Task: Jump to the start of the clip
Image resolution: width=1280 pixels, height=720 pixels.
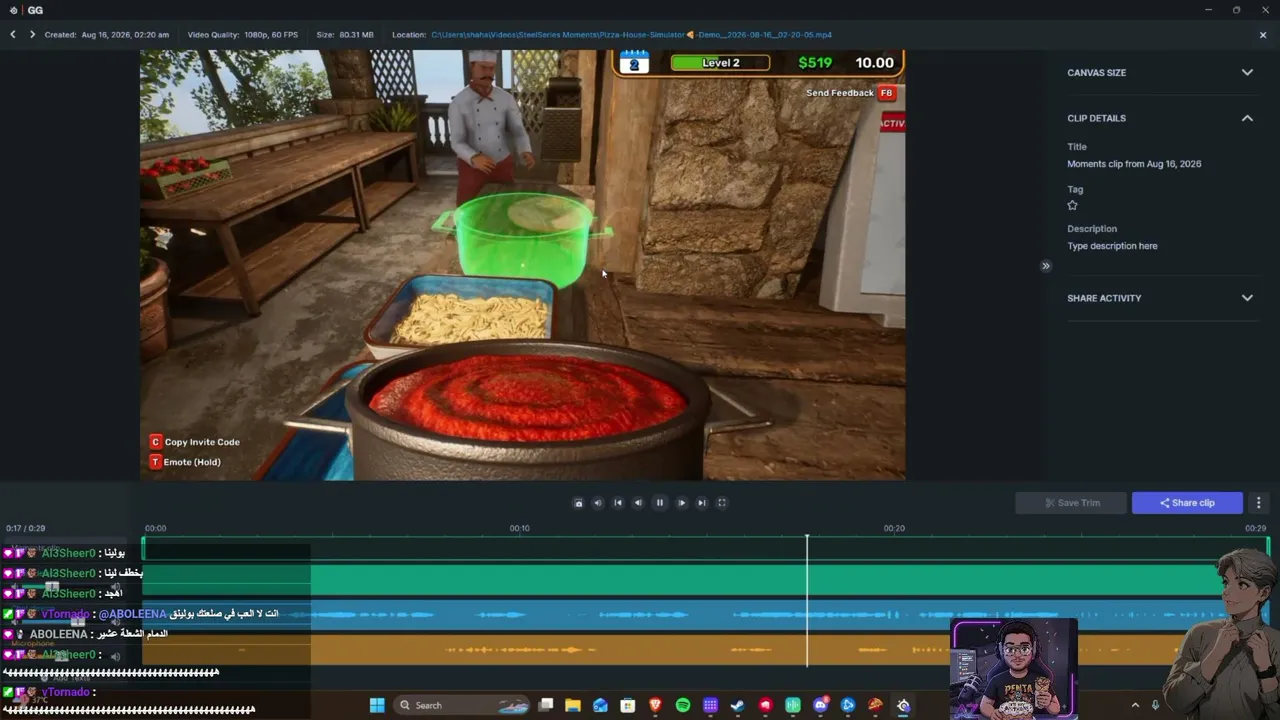Action: (x=618, y=503)
